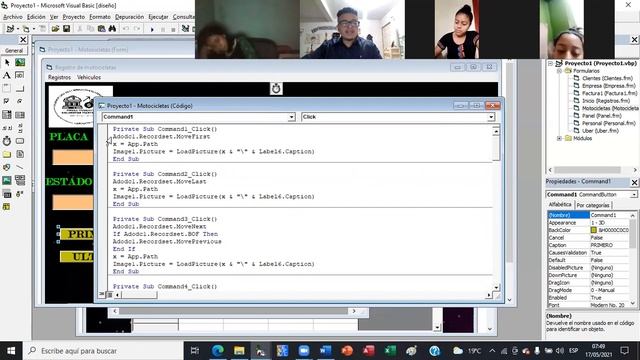Image resolution: width=640 pixels, height=360 pixels.
Task: Open the Ver menu
Action: [x=54, y=17]
